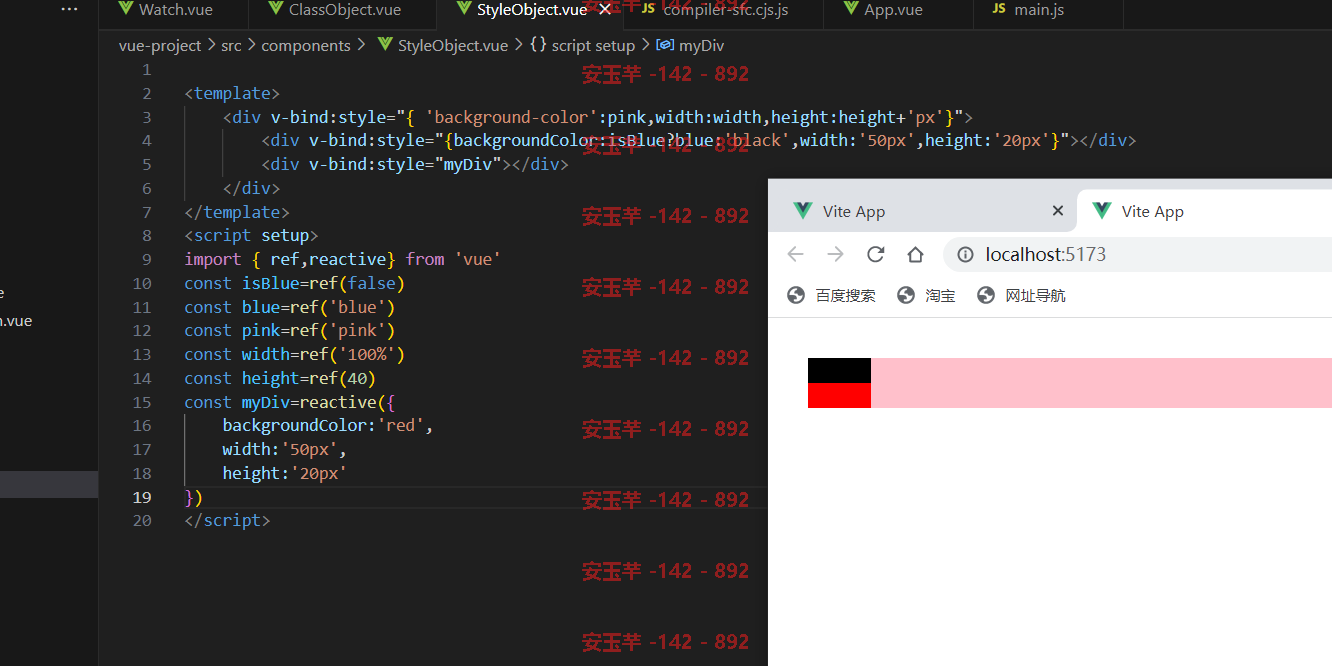The width and height of the screenshot is (1332, 666).
Task: Click the localhost:5173 address bar
Action: (x=1138, y=254)
